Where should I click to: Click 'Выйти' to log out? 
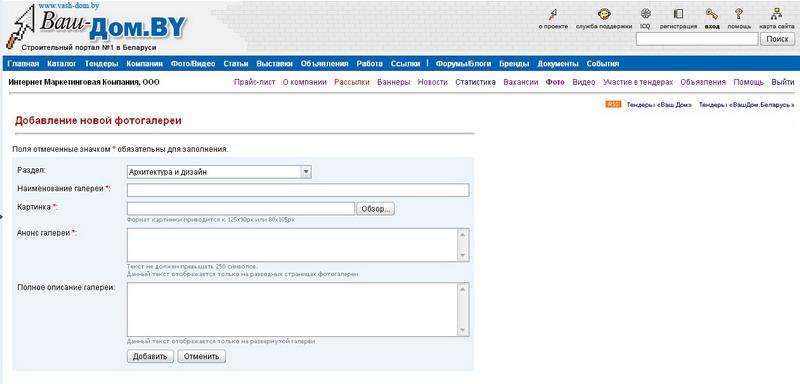pos(783,82)
